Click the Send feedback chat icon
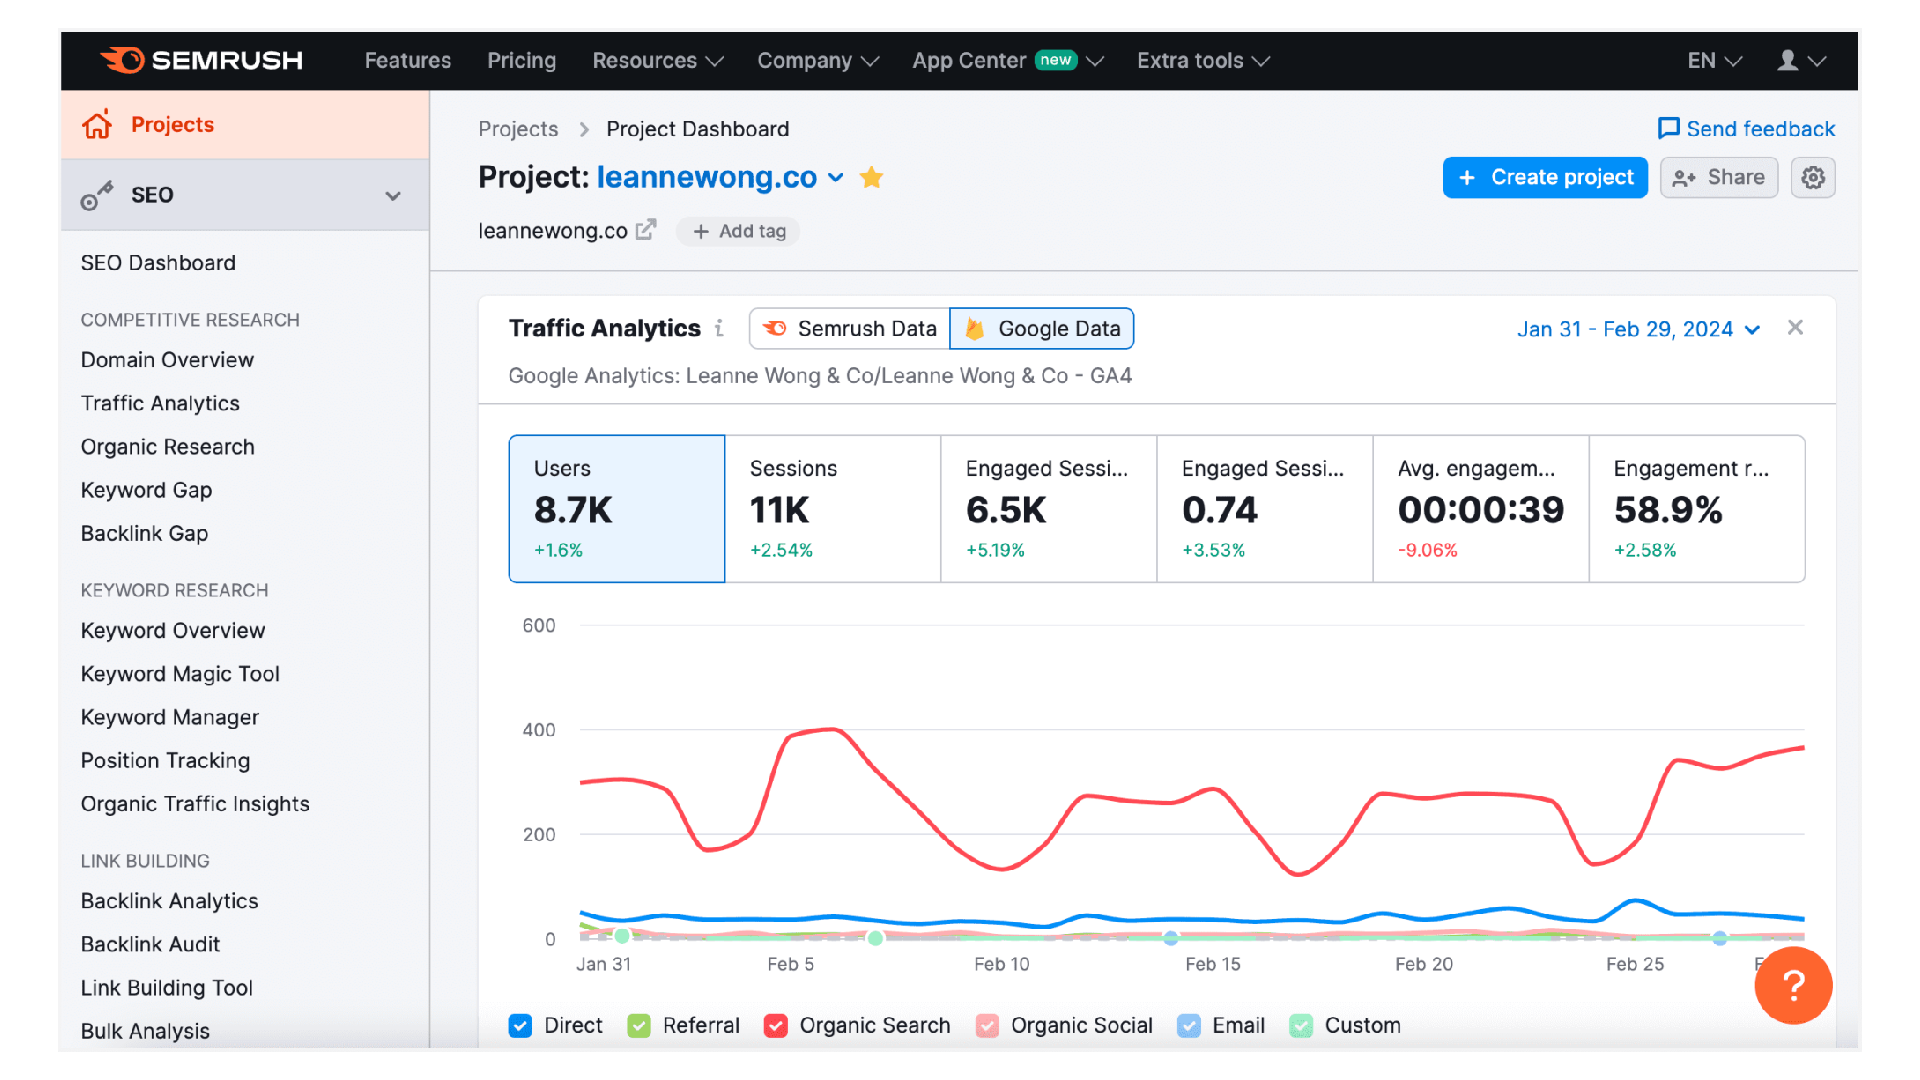 coord(1668,128)
